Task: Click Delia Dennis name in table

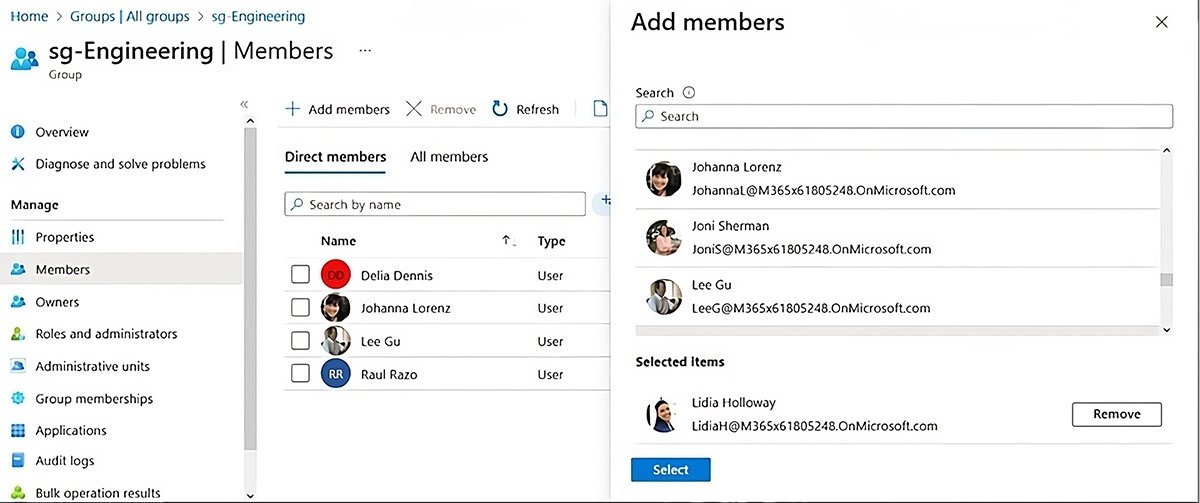Action: 397,275
